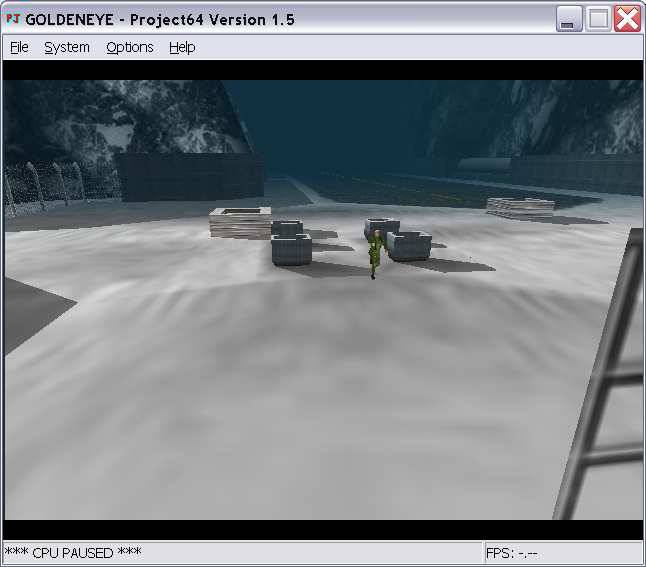Image resolution: width=646 pixels, height=567 pixels.
Task: Open the Options menu
Action: click(x=130, y=47)
